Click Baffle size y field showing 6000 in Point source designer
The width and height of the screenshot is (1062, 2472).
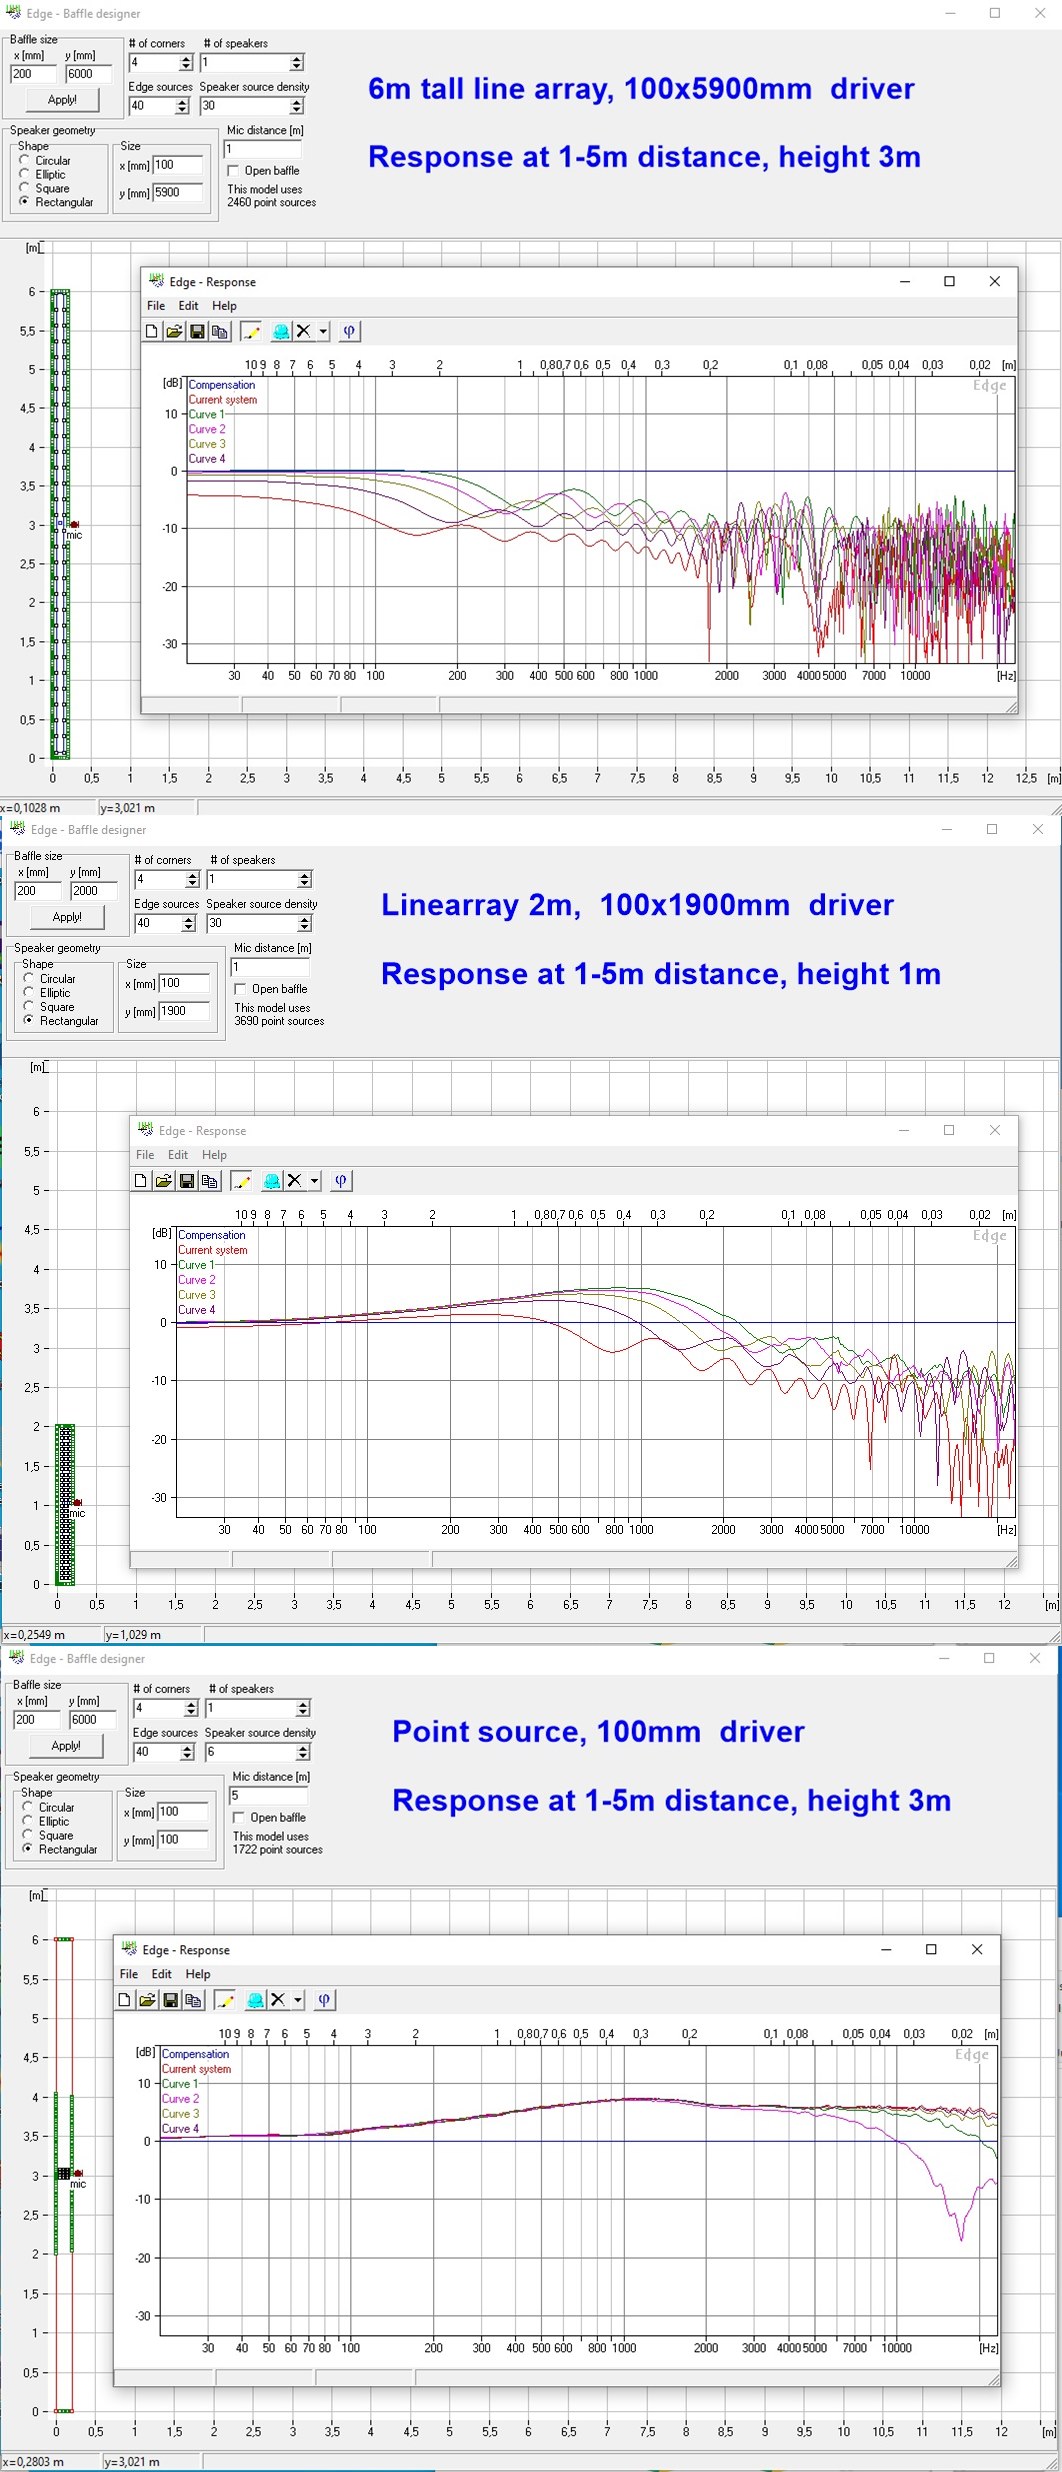coord(92,1719)
